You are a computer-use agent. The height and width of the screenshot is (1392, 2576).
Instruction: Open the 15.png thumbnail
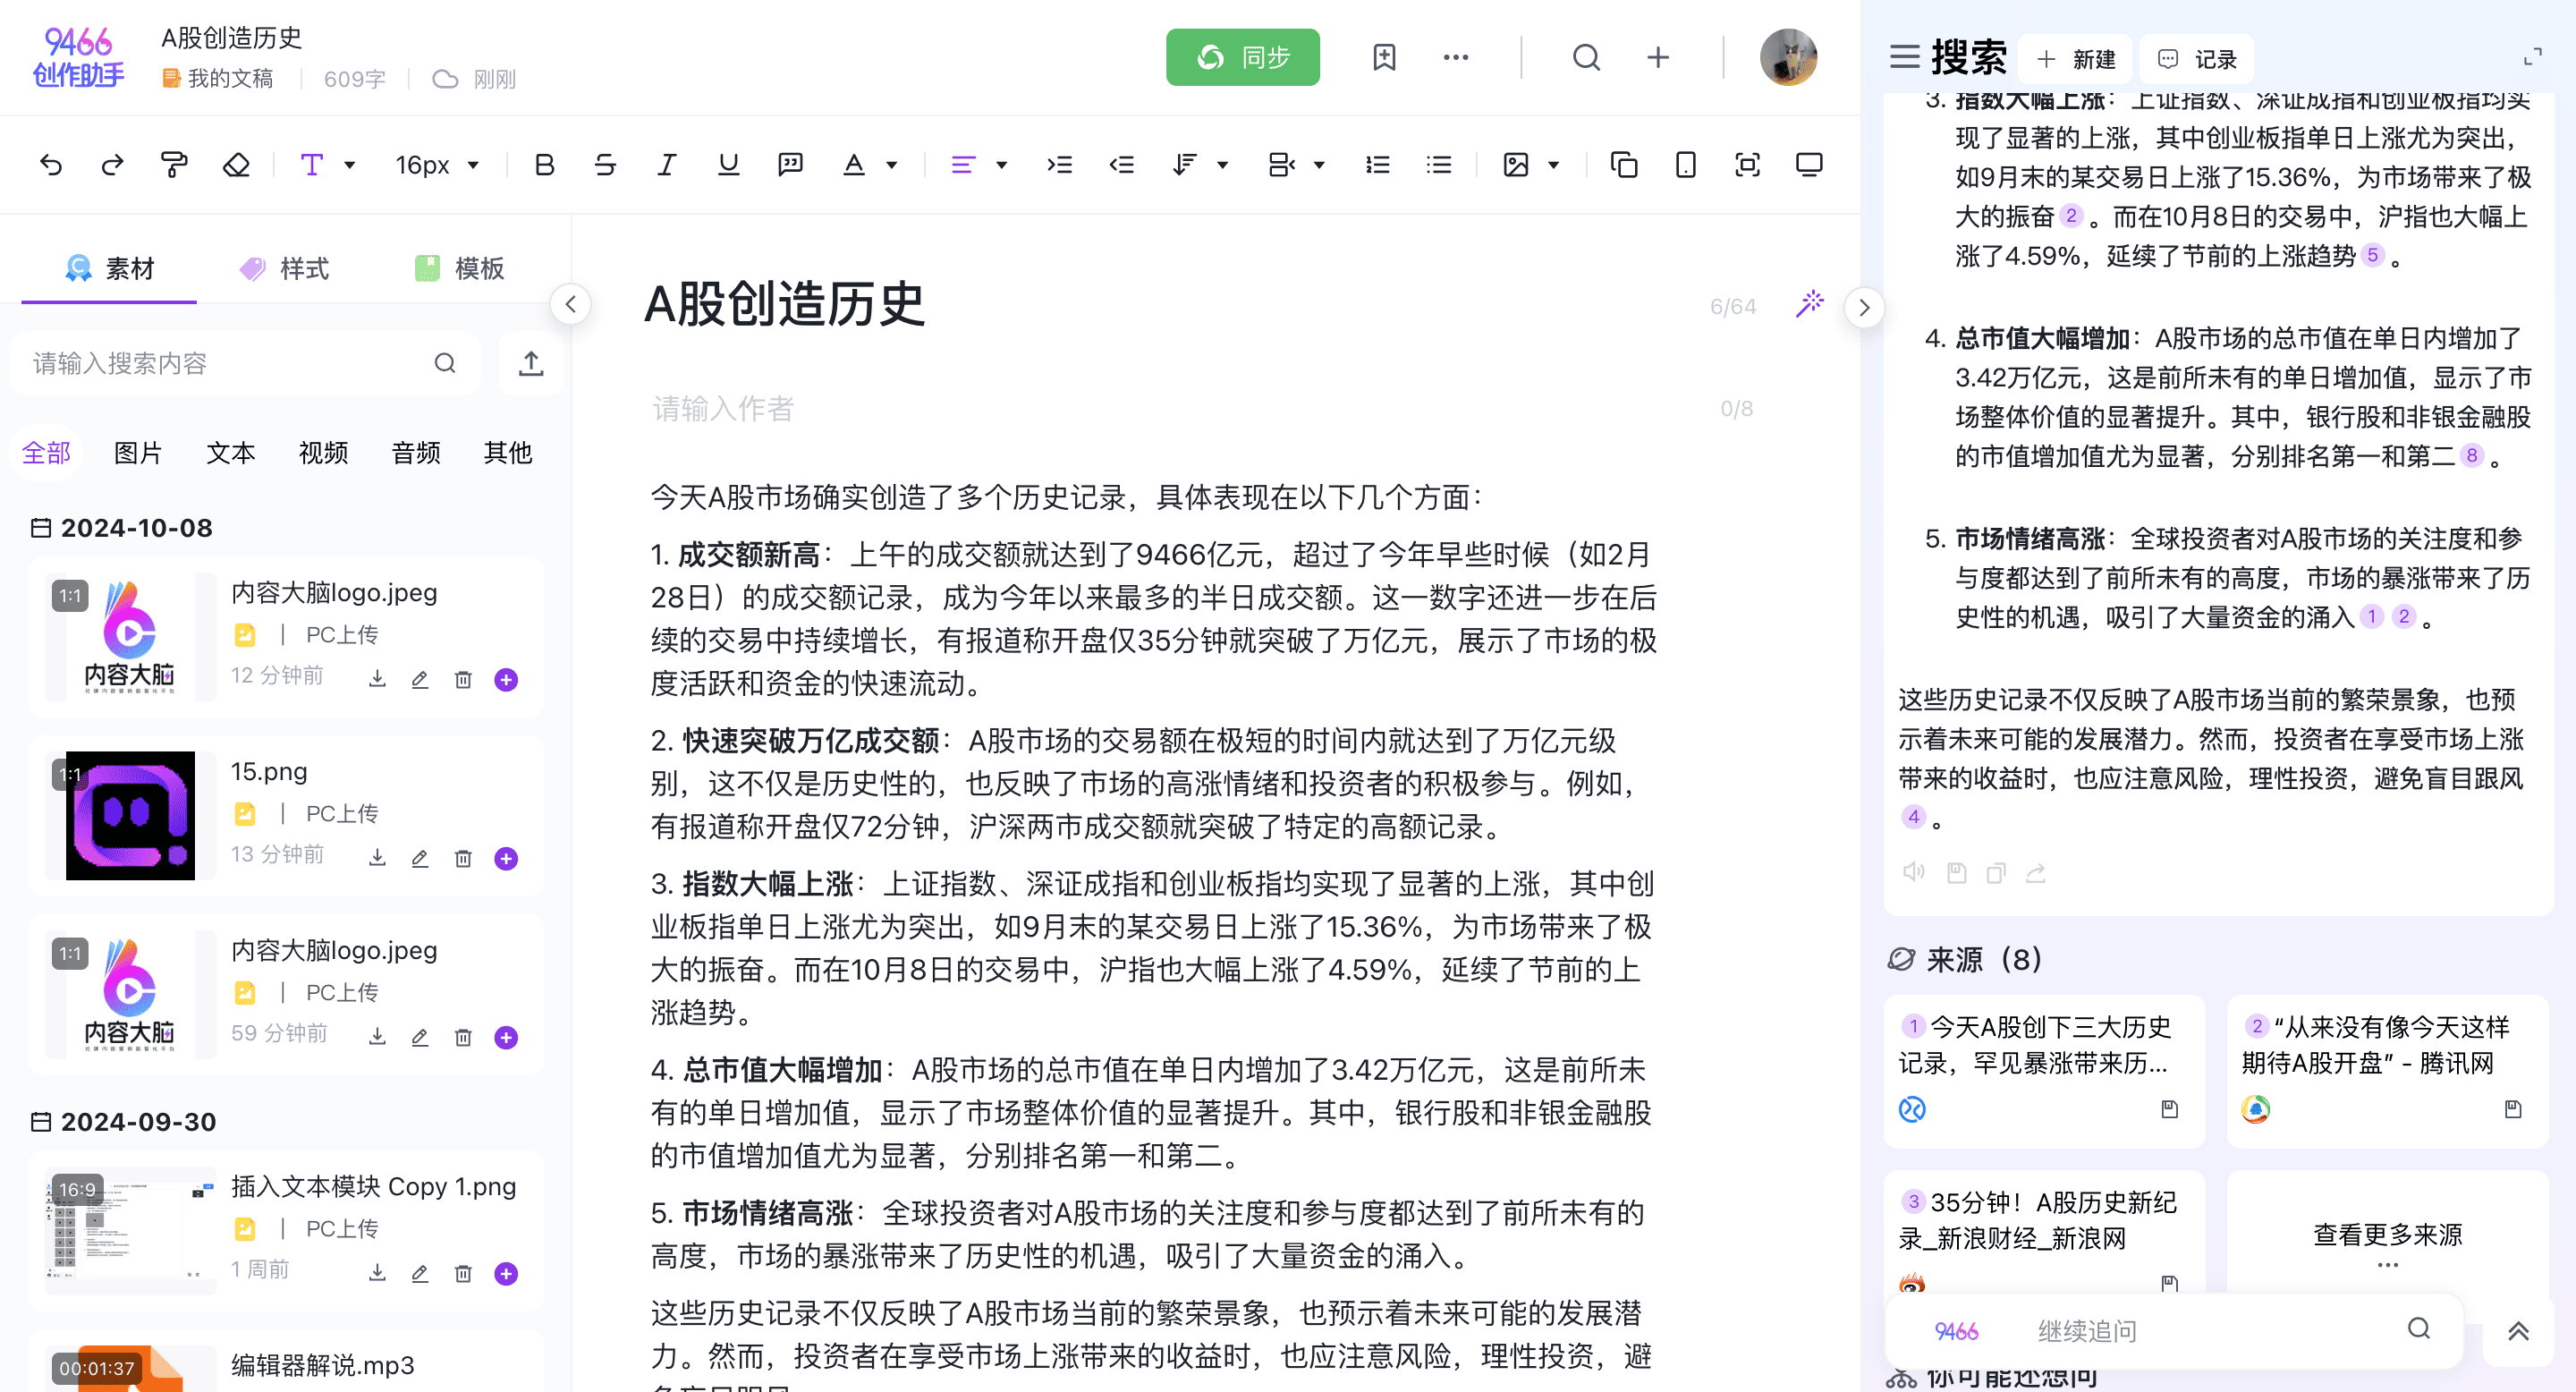130,815
